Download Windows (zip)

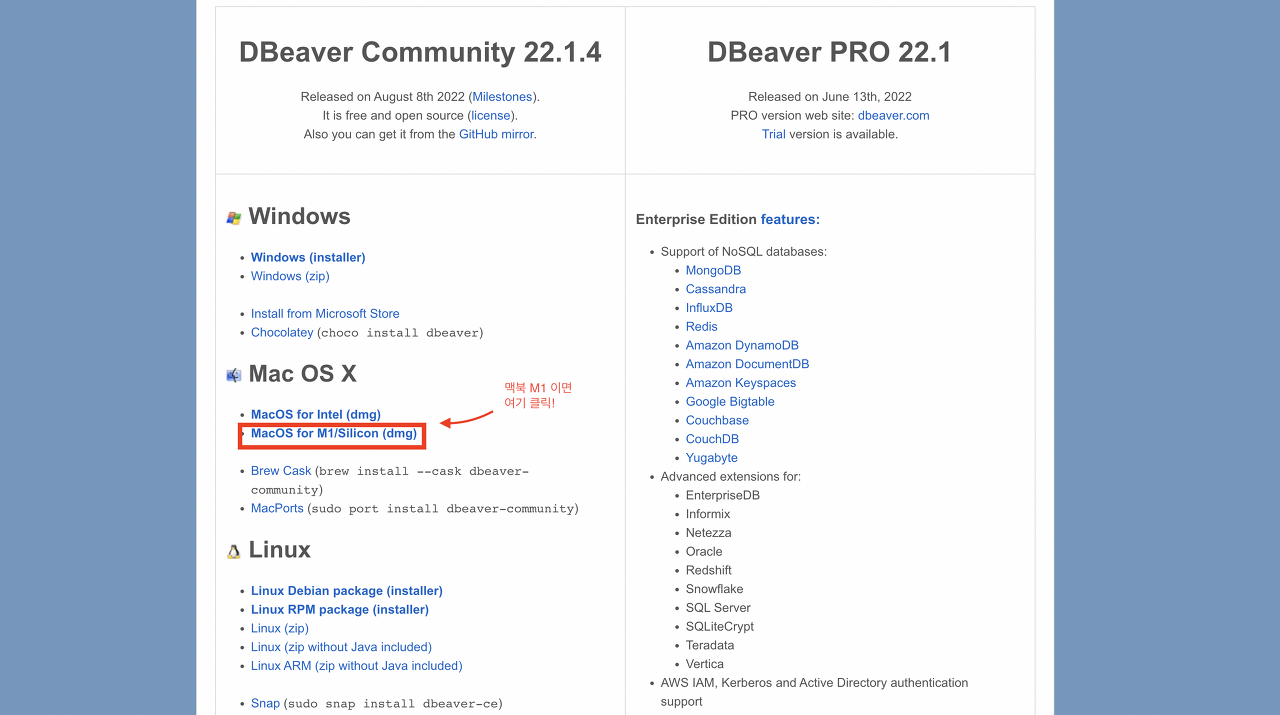[x=290, y=276]
